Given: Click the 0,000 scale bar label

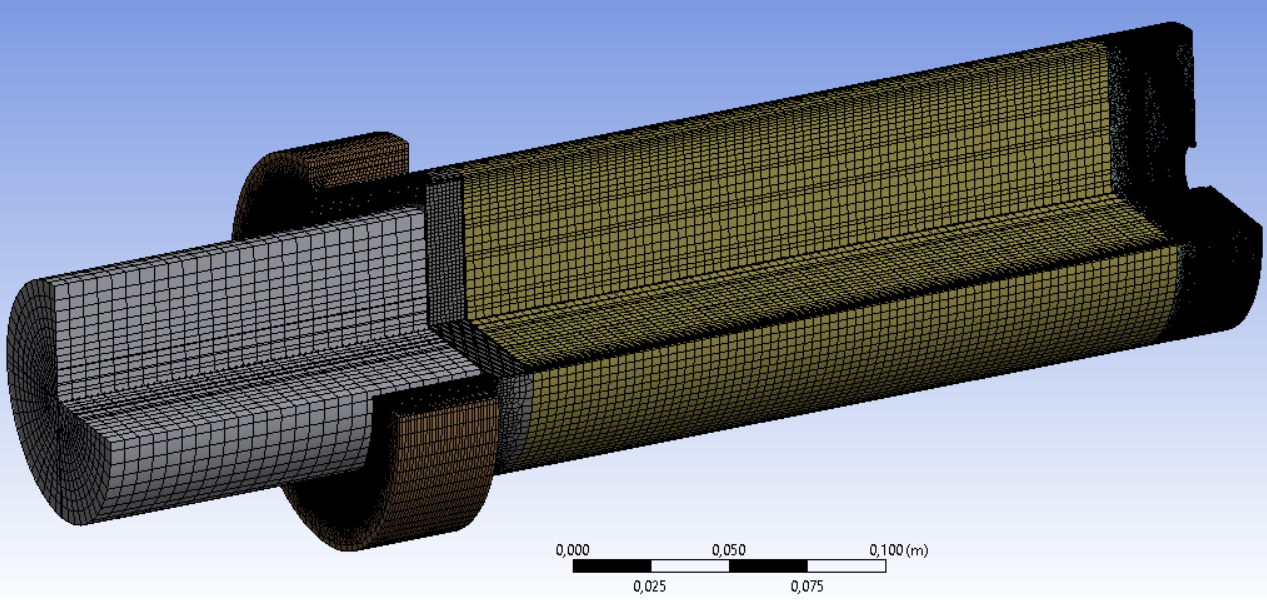Looking at the screenshot, I should [x=571, y=551].
